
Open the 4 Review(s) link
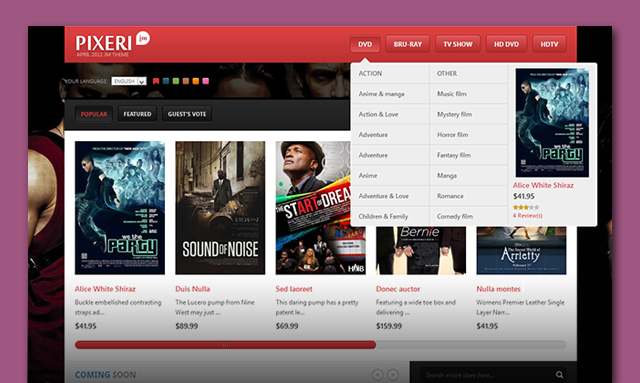[528, 216]
